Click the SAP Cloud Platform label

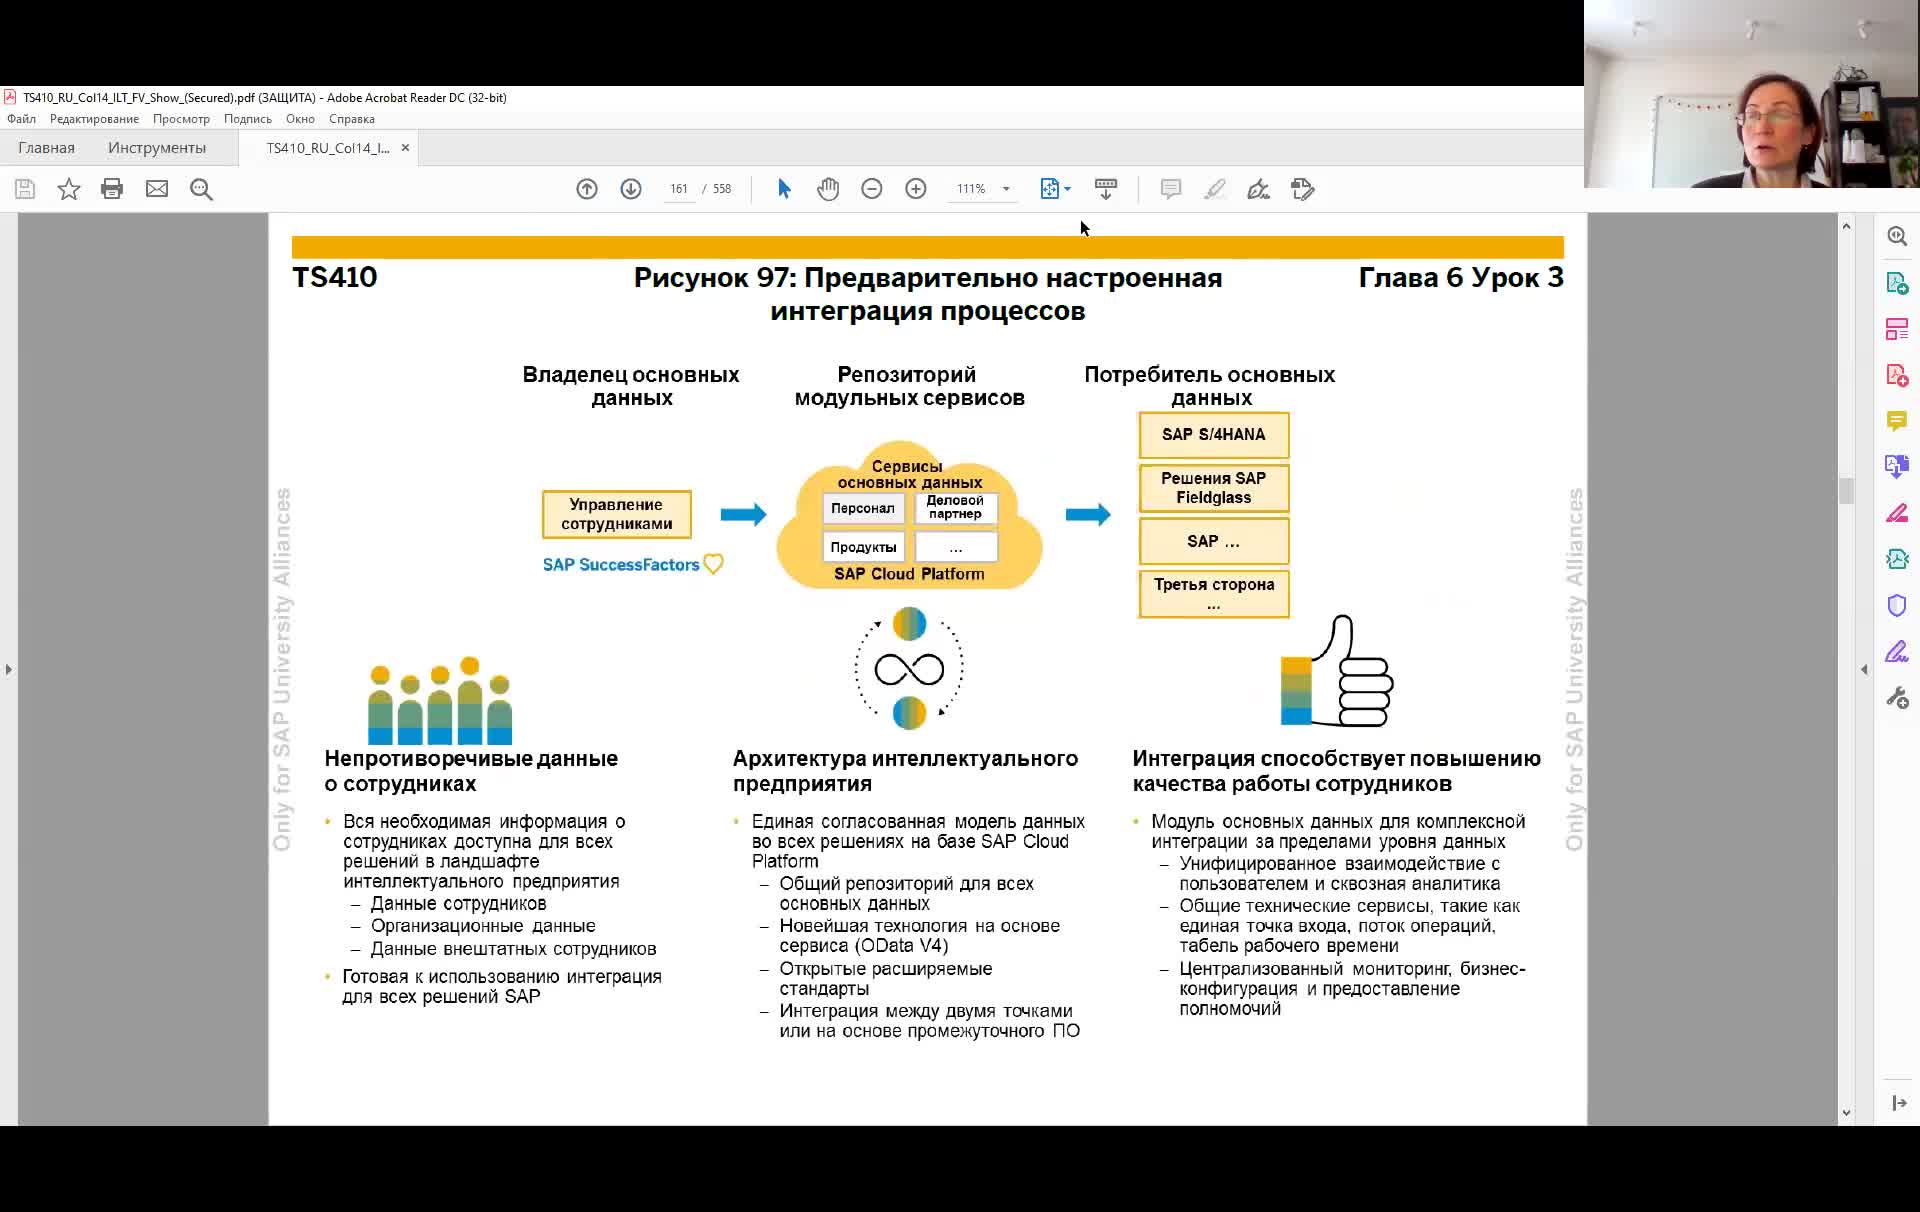[909, 574]
